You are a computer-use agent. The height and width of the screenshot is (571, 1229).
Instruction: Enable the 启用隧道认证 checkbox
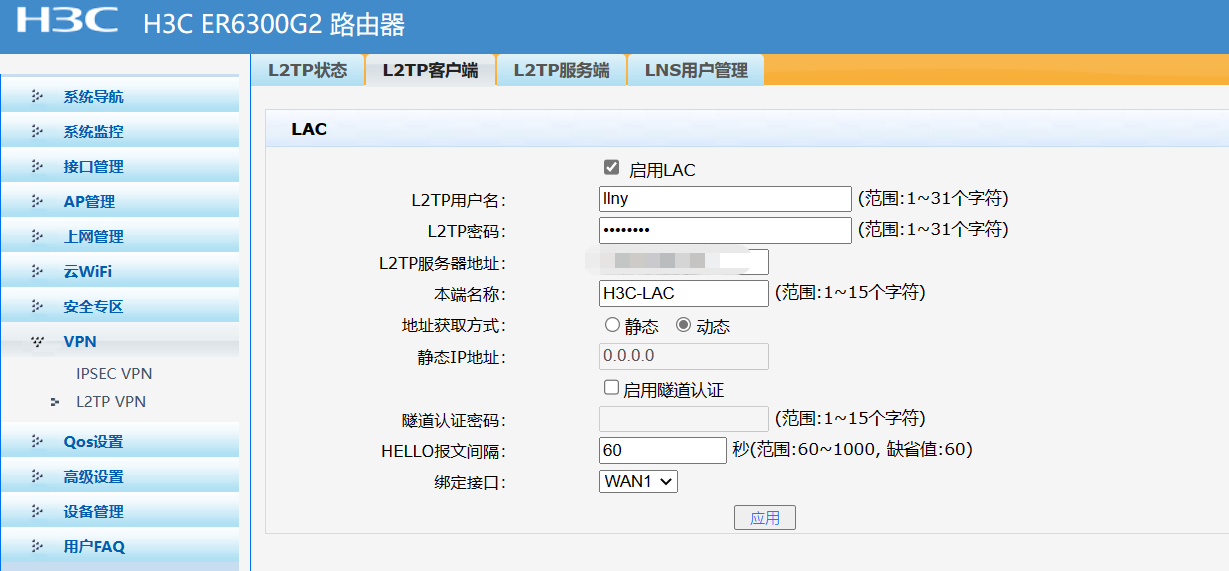tap(611, 388)
